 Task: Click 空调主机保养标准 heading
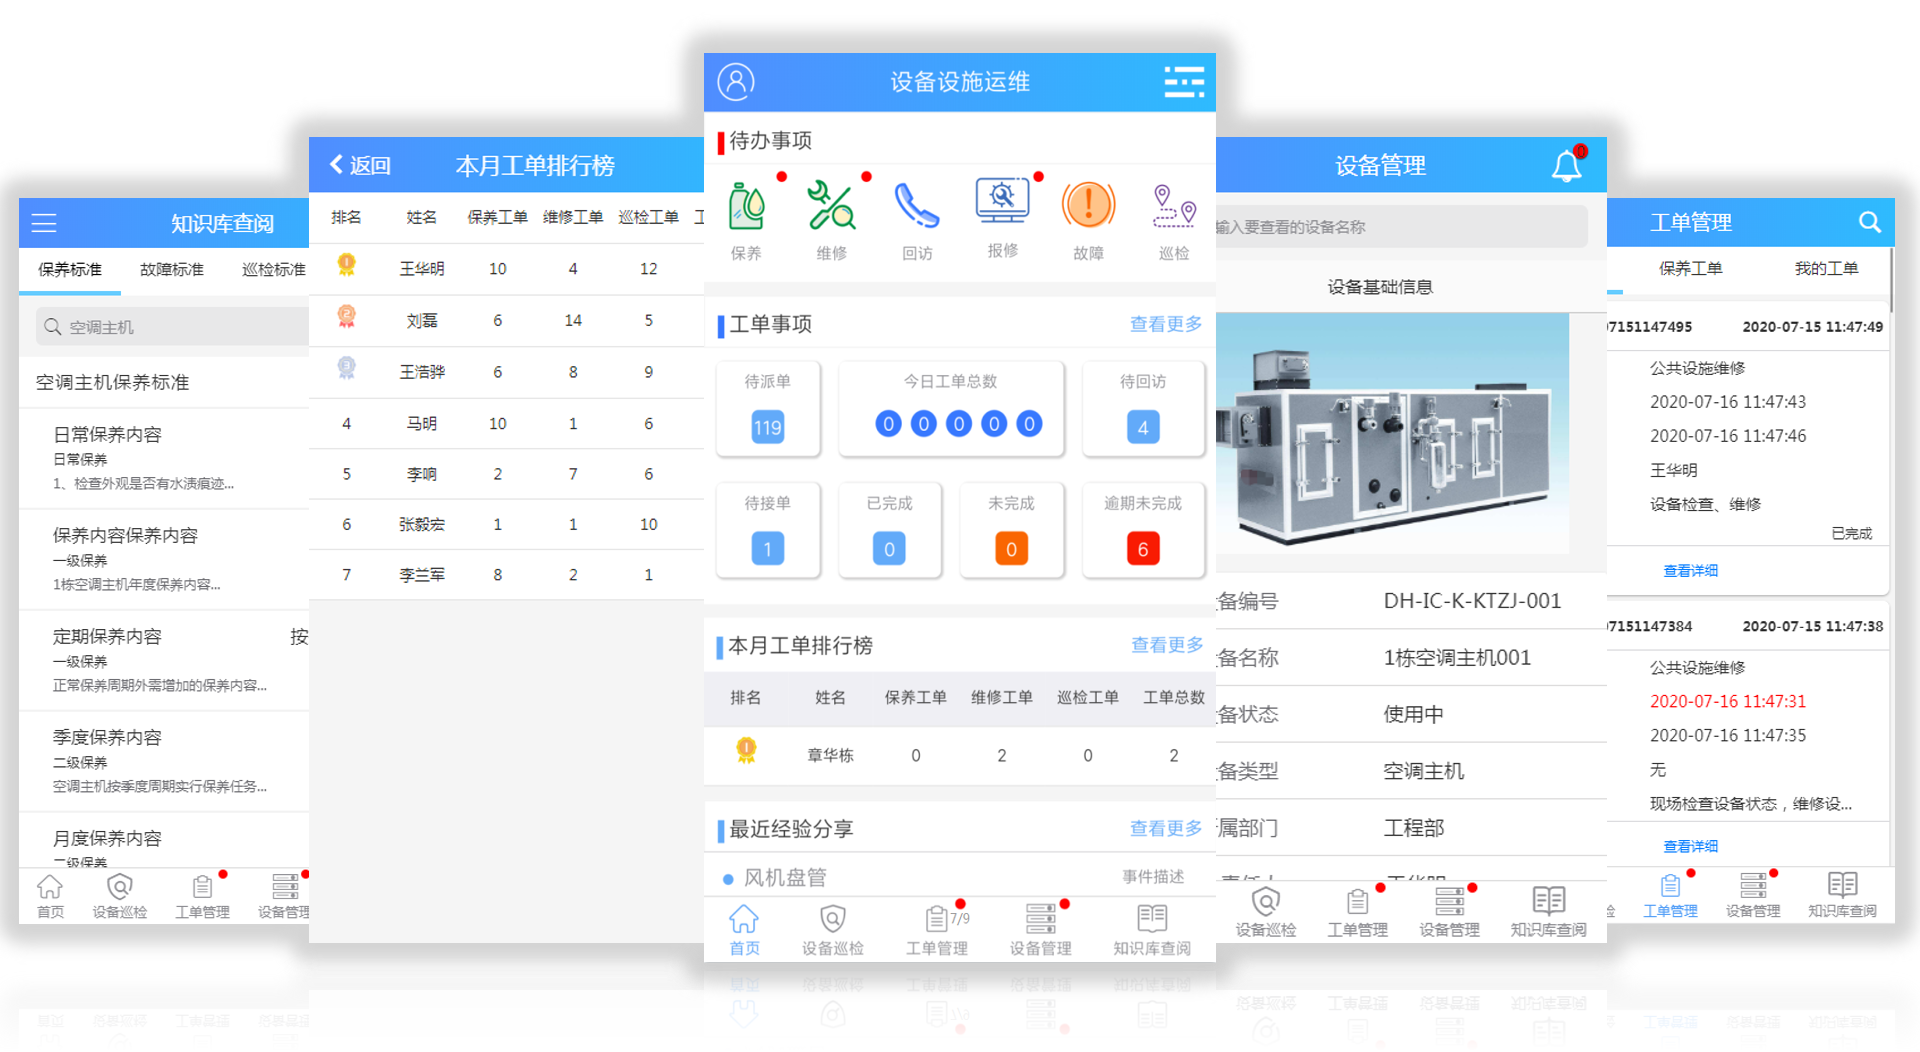click(x=112, y=382)
